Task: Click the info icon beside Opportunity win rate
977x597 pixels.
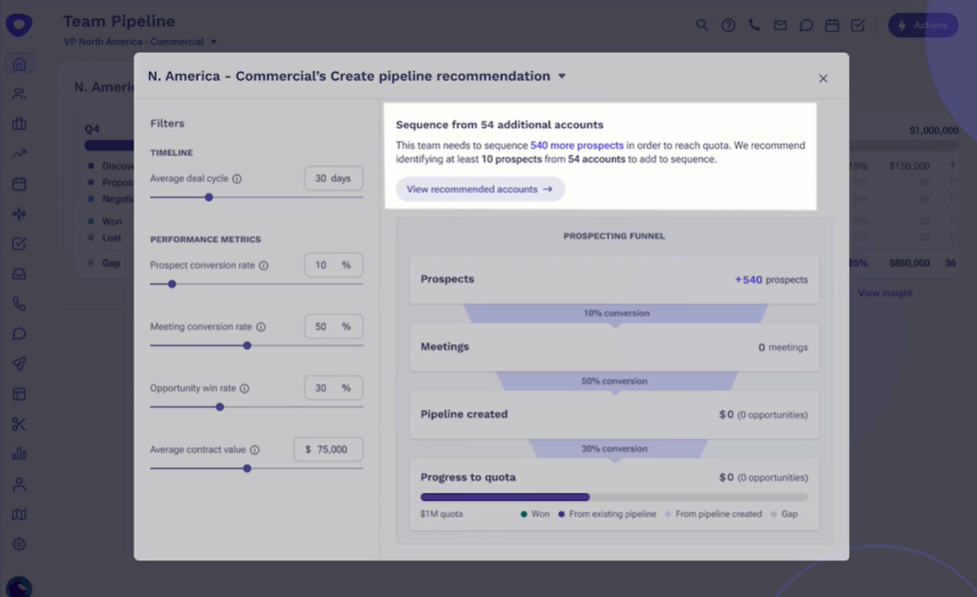Action: (245, 388)
